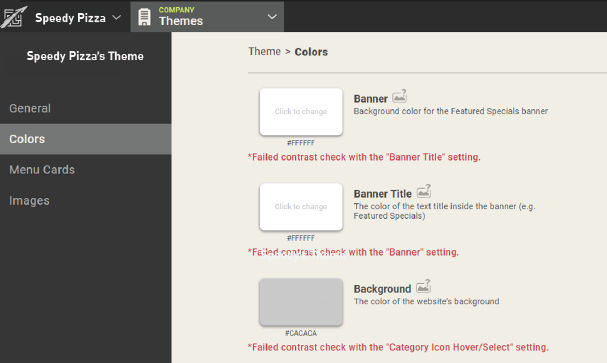Click the Background setting label
Screen dimensions: 607x363
(x=382, y=289)
